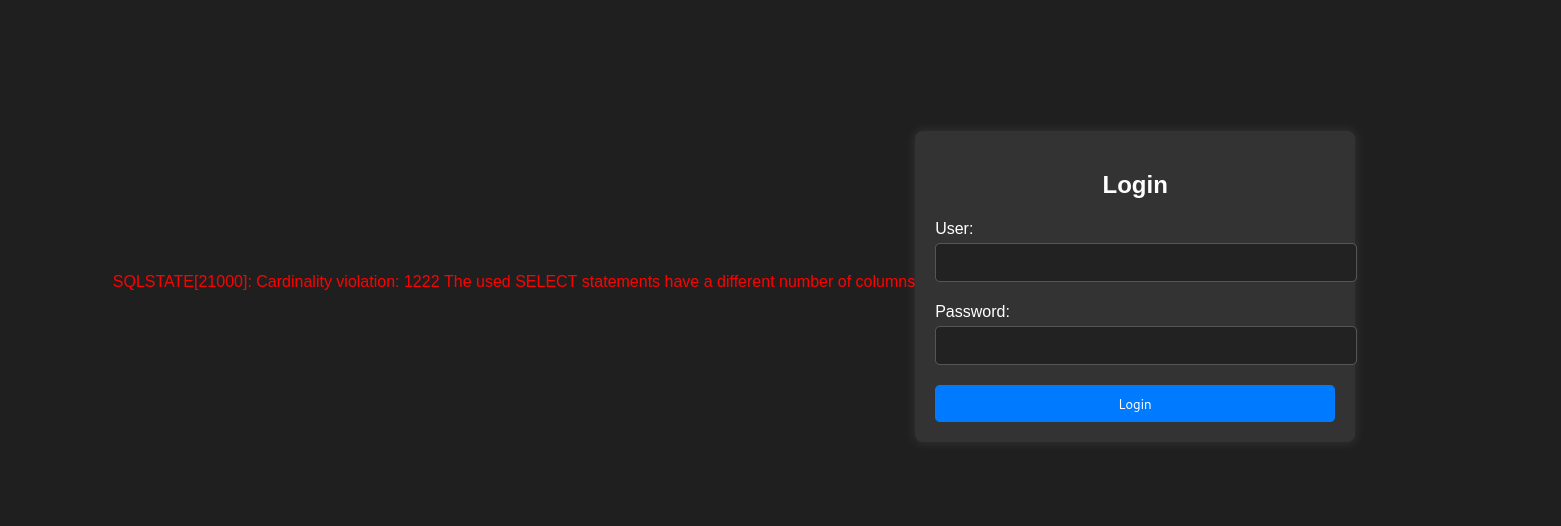
Task: Click the word "statements" in the error
Action: pyautogui.click(x=621, y=281)
